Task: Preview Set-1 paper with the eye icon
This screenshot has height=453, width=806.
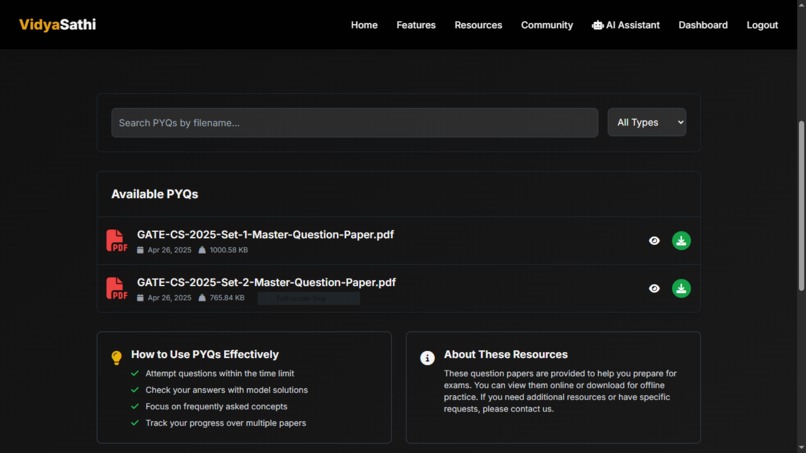Action: point(654,241)
